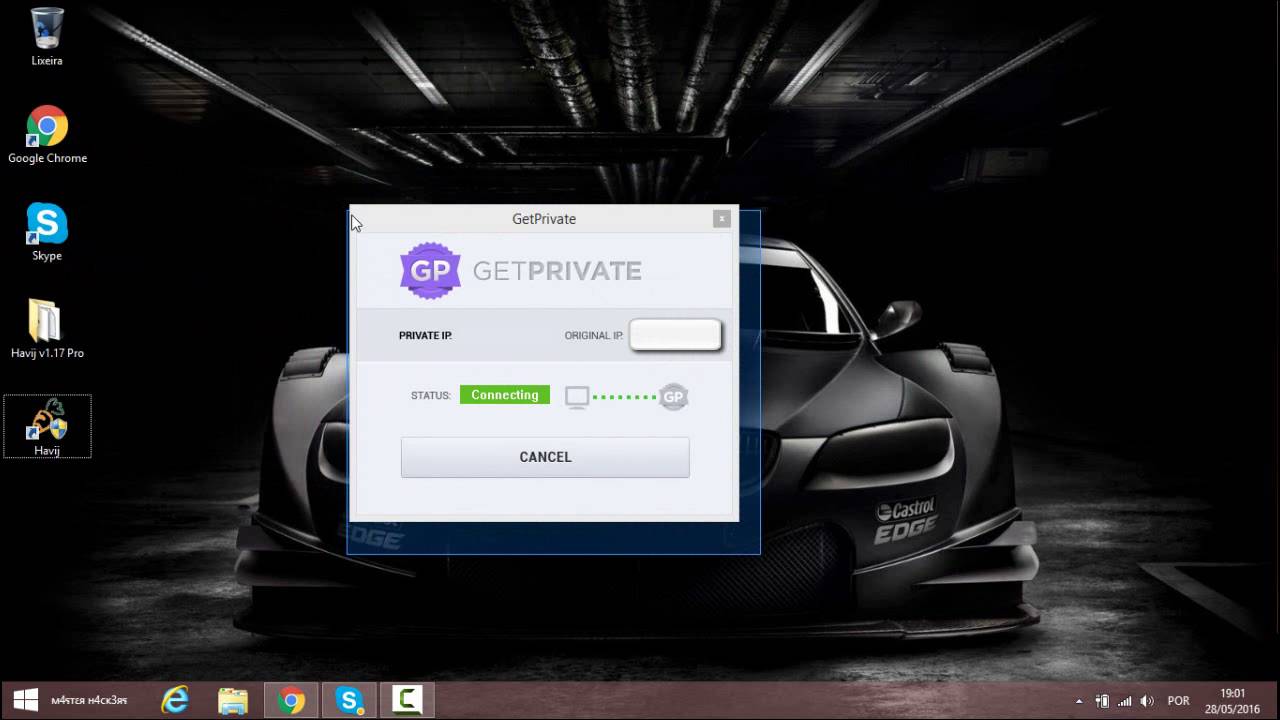Open the clock showing 19:01
Screen dimensions: 1280x720
[1233, 701]
